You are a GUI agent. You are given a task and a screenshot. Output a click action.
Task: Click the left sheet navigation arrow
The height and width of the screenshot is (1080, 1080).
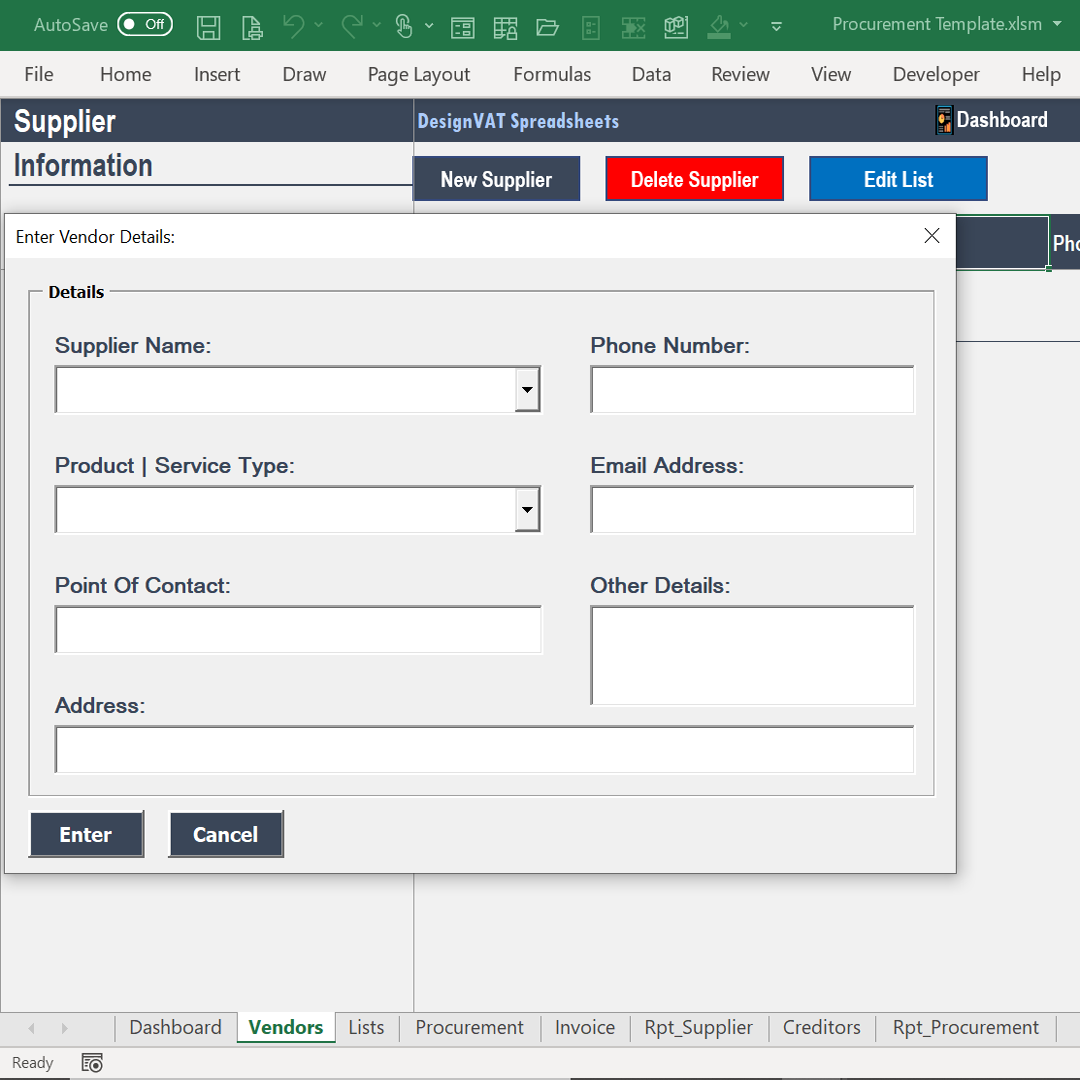pos(31,1027)
